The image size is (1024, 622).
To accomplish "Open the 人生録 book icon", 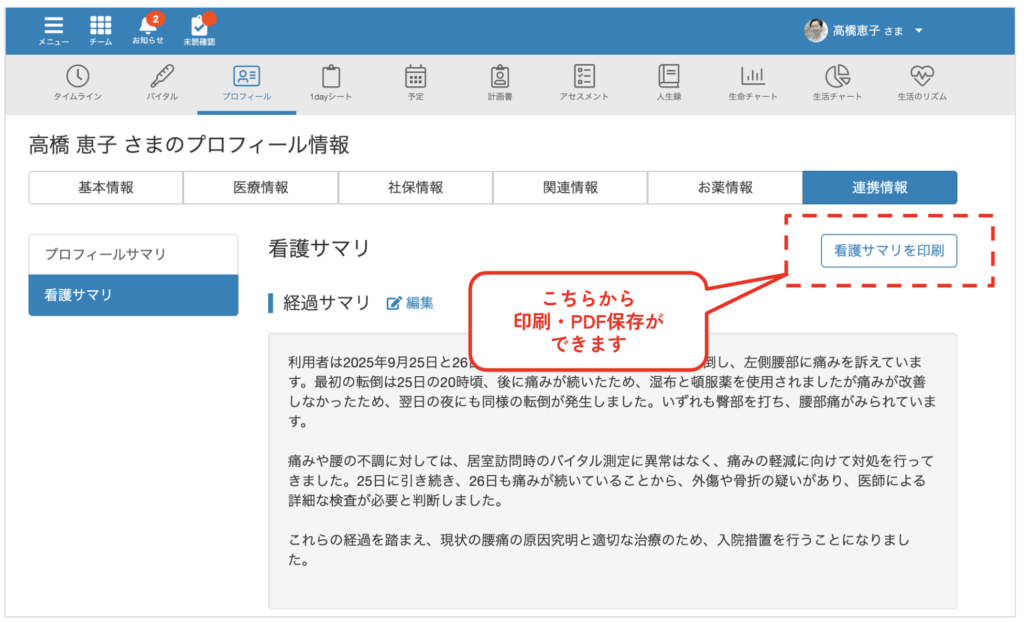I will click(x=669, y=77).
